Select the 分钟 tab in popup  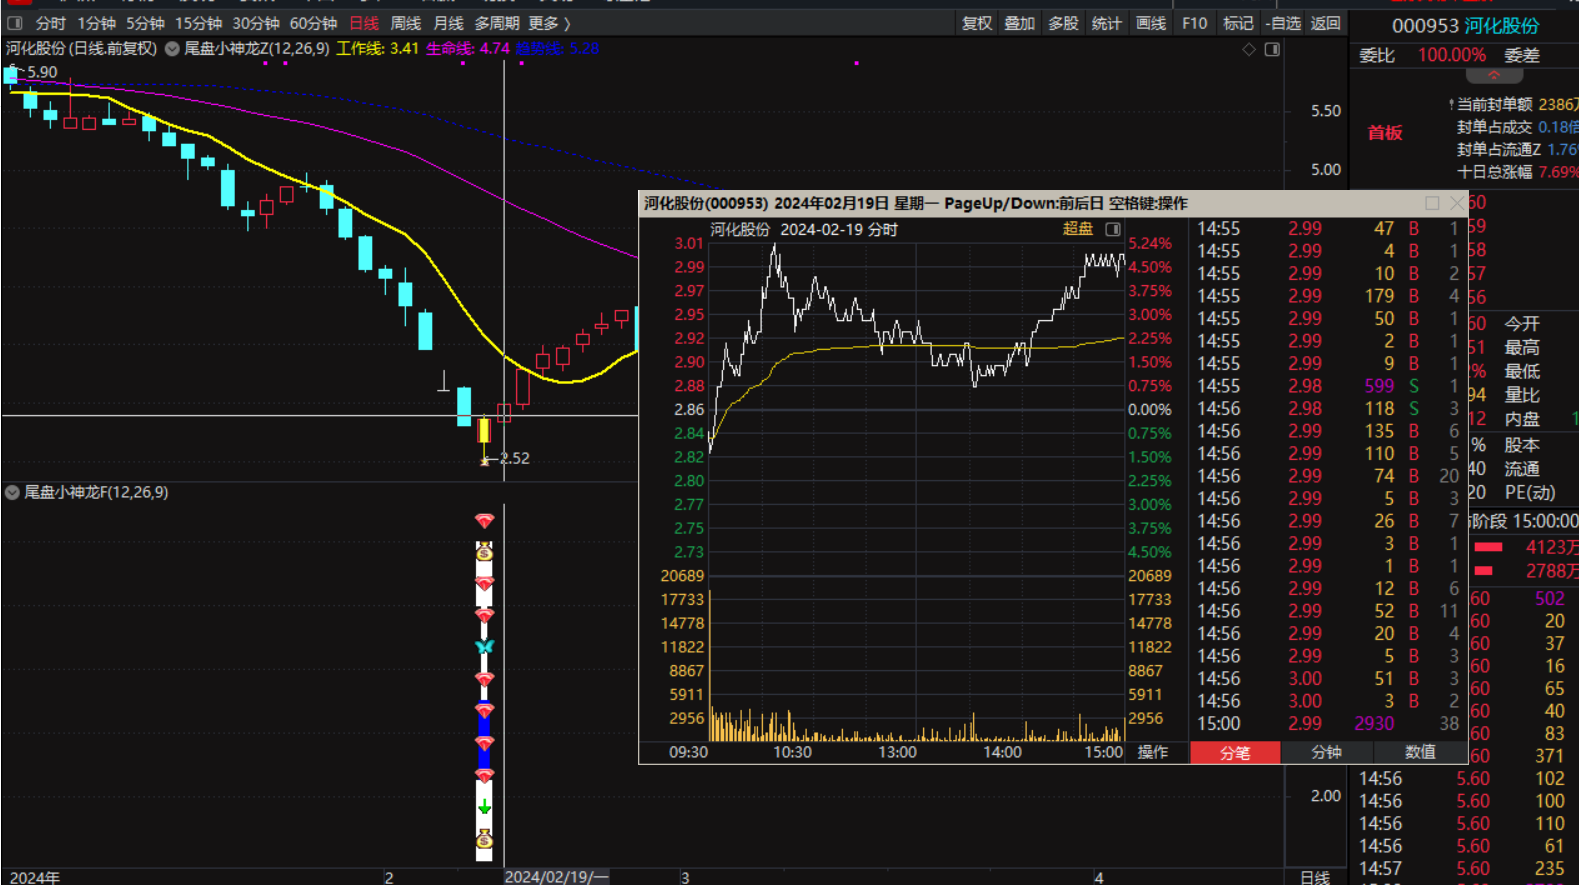(1326, 752)
